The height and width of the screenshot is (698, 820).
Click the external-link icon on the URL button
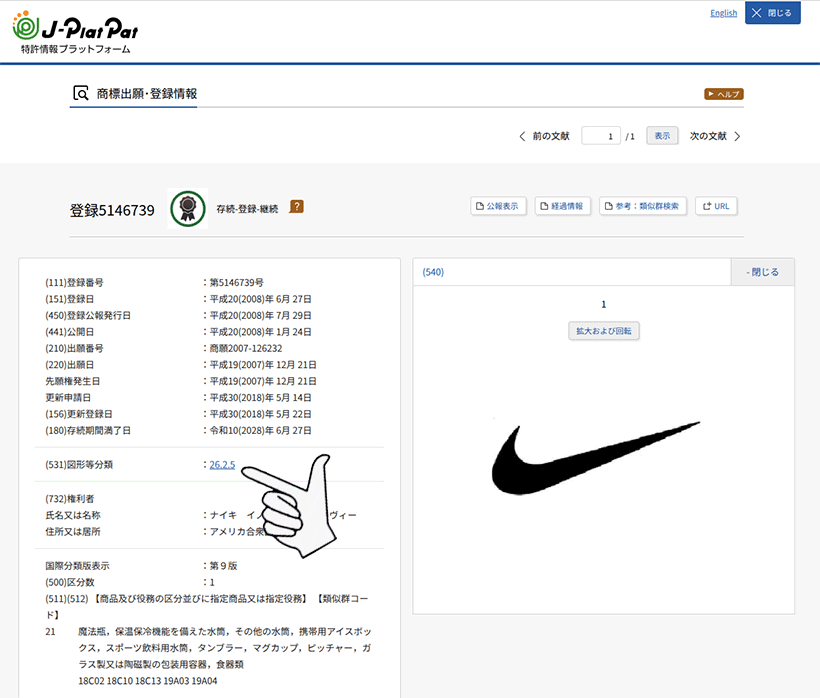[705, 206]
